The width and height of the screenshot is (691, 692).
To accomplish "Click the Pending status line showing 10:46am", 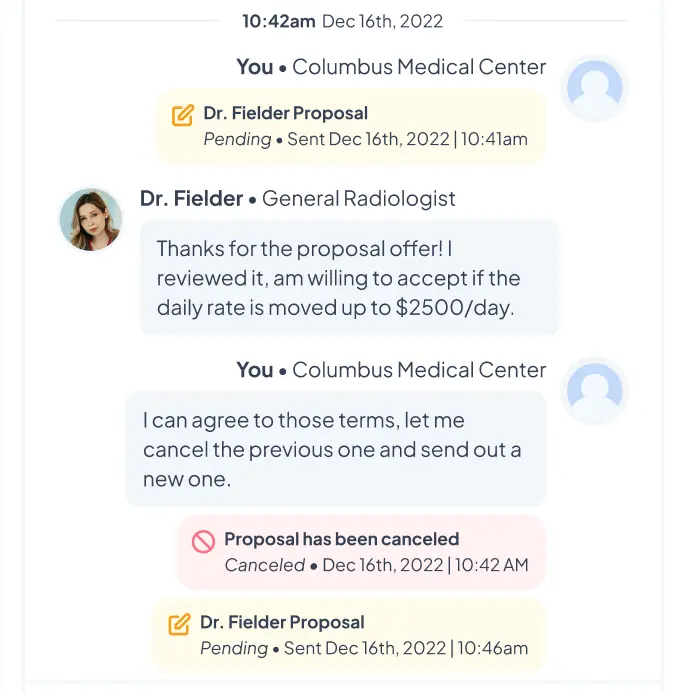I will point(364,648).
